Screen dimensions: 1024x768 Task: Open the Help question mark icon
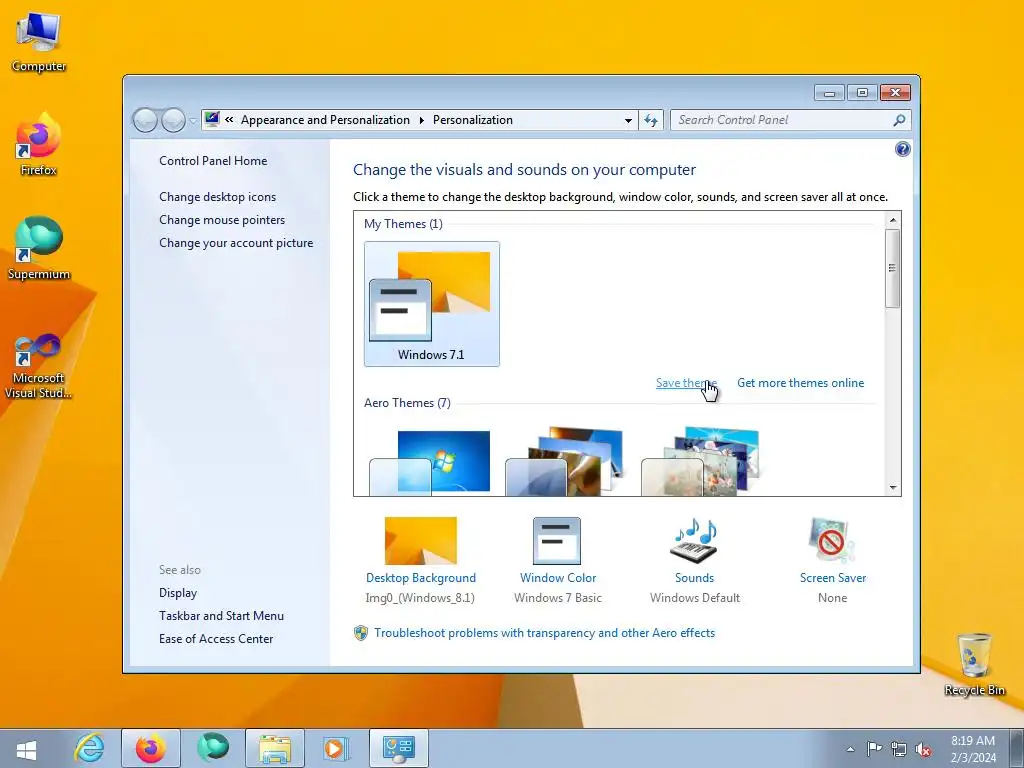(903, 150)
